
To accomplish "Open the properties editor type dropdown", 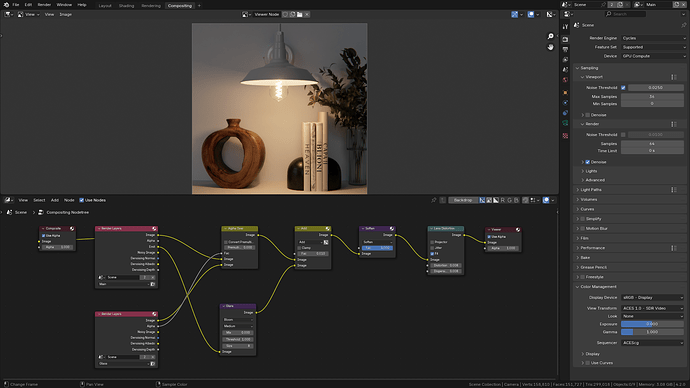I will click(568, 14).
